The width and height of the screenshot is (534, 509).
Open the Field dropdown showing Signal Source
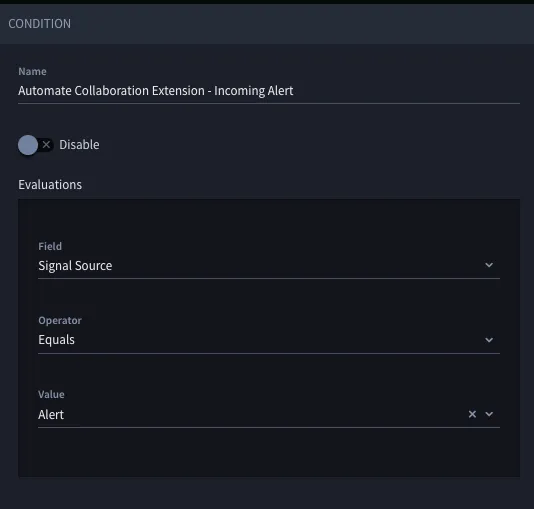[x=269, y=266]
